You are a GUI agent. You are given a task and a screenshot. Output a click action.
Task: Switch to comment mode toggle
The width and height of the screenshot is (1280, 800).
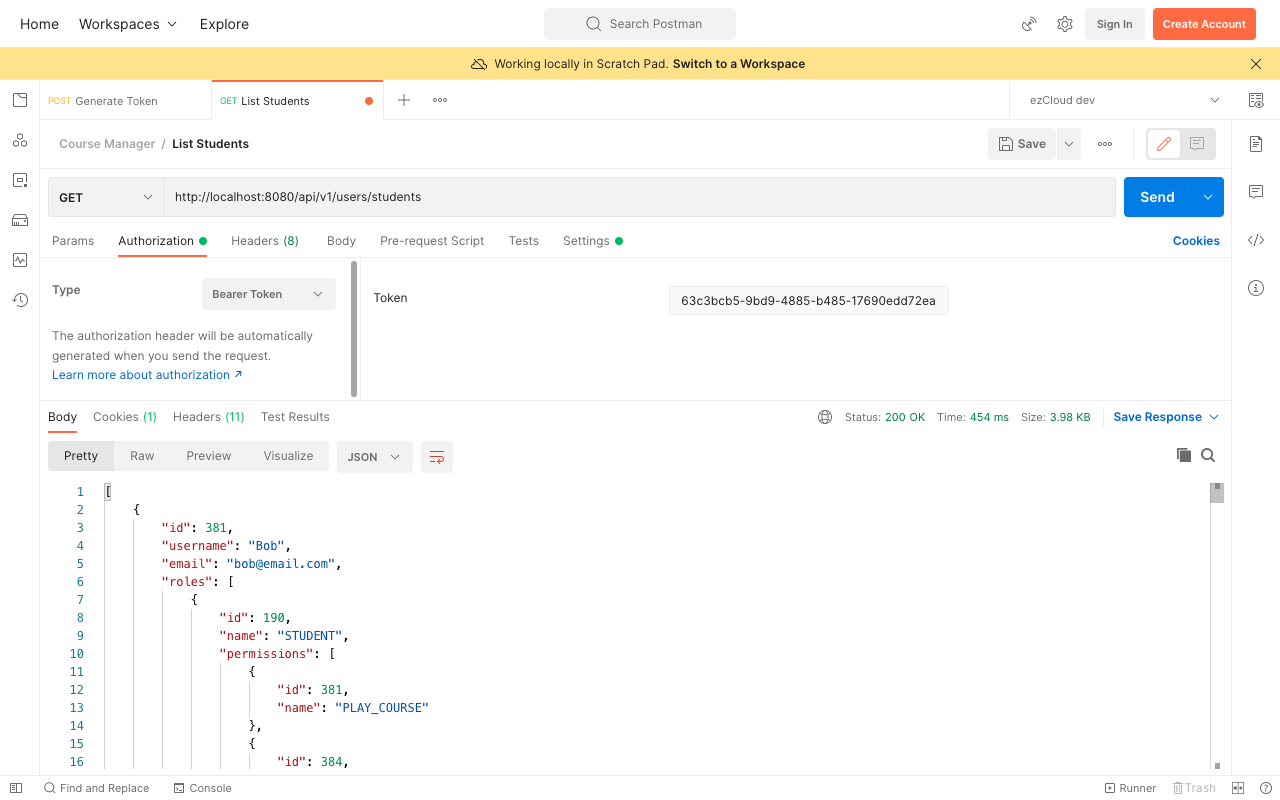click(x=1197, y=144)
